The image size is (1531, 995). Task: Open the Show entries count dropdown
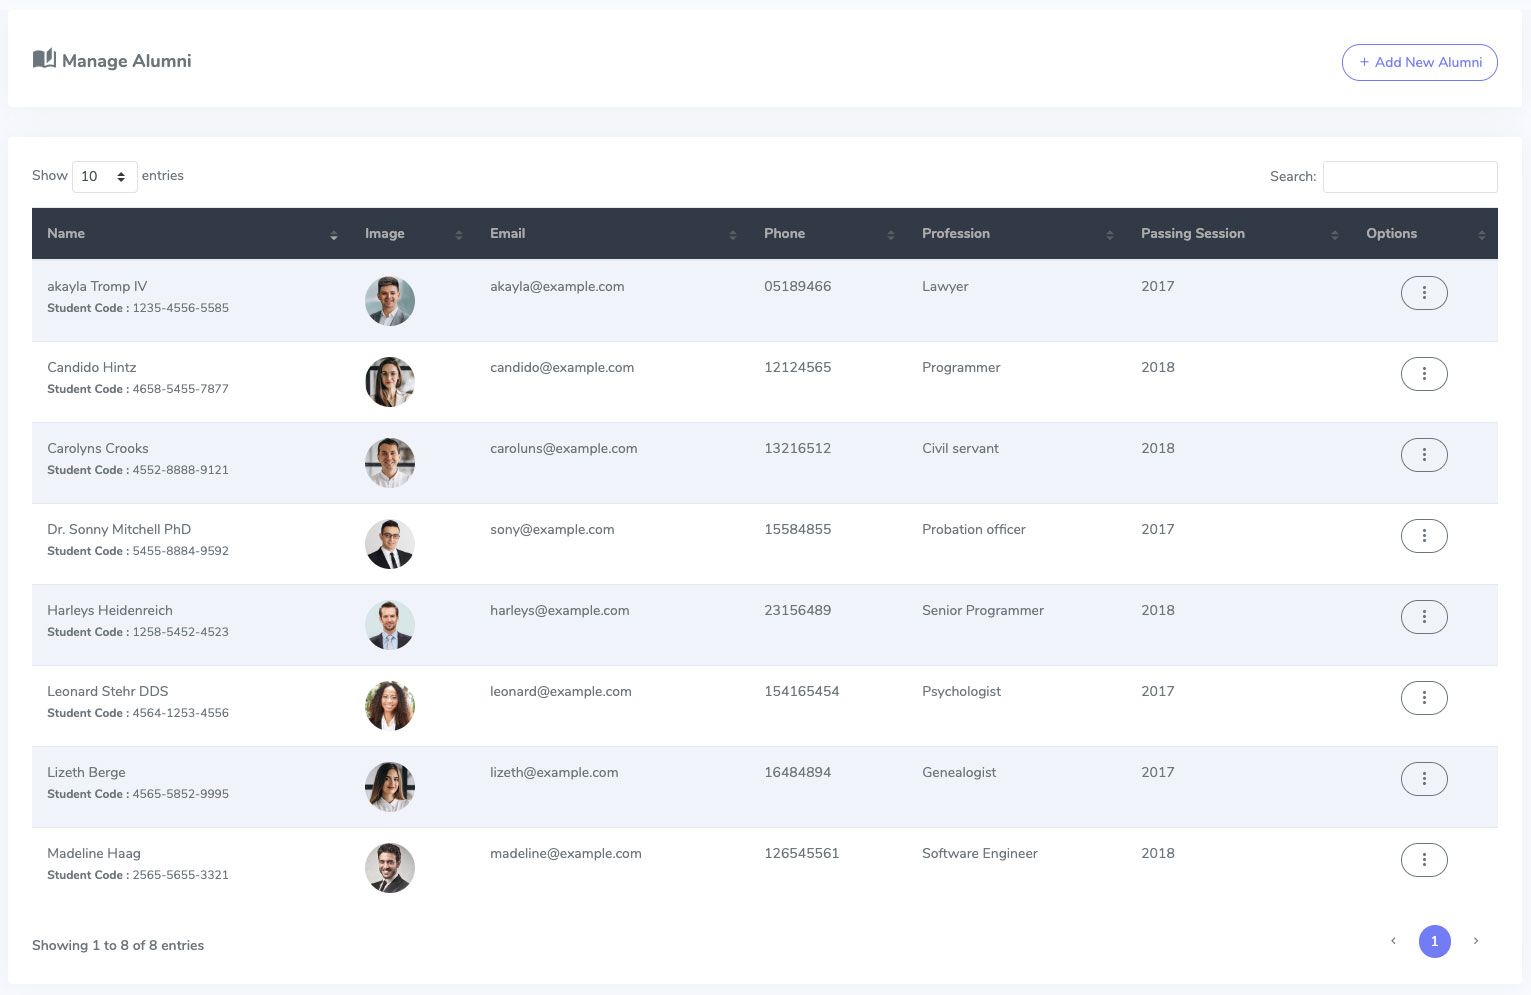pos(104,176)
